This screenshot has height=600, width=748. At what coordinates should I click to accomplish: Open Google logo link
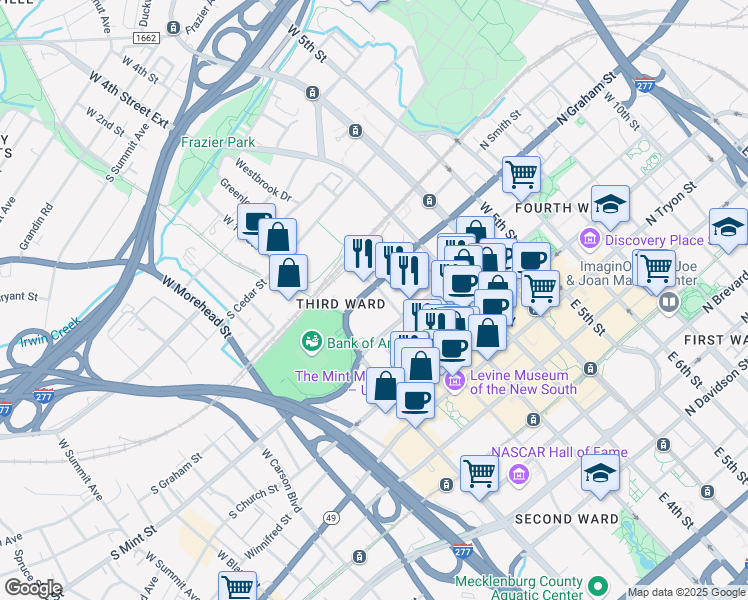(33, 588)
